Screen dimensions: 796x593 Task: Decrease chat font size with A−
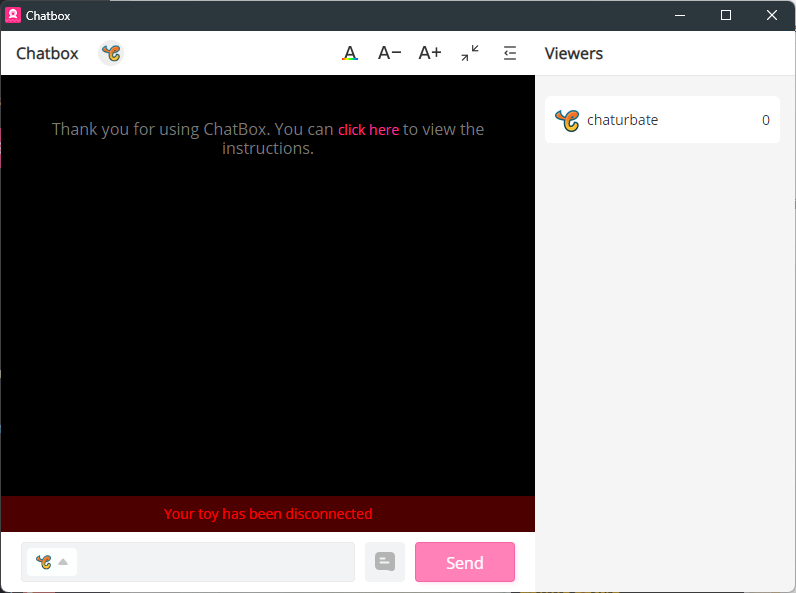point(389,54)
